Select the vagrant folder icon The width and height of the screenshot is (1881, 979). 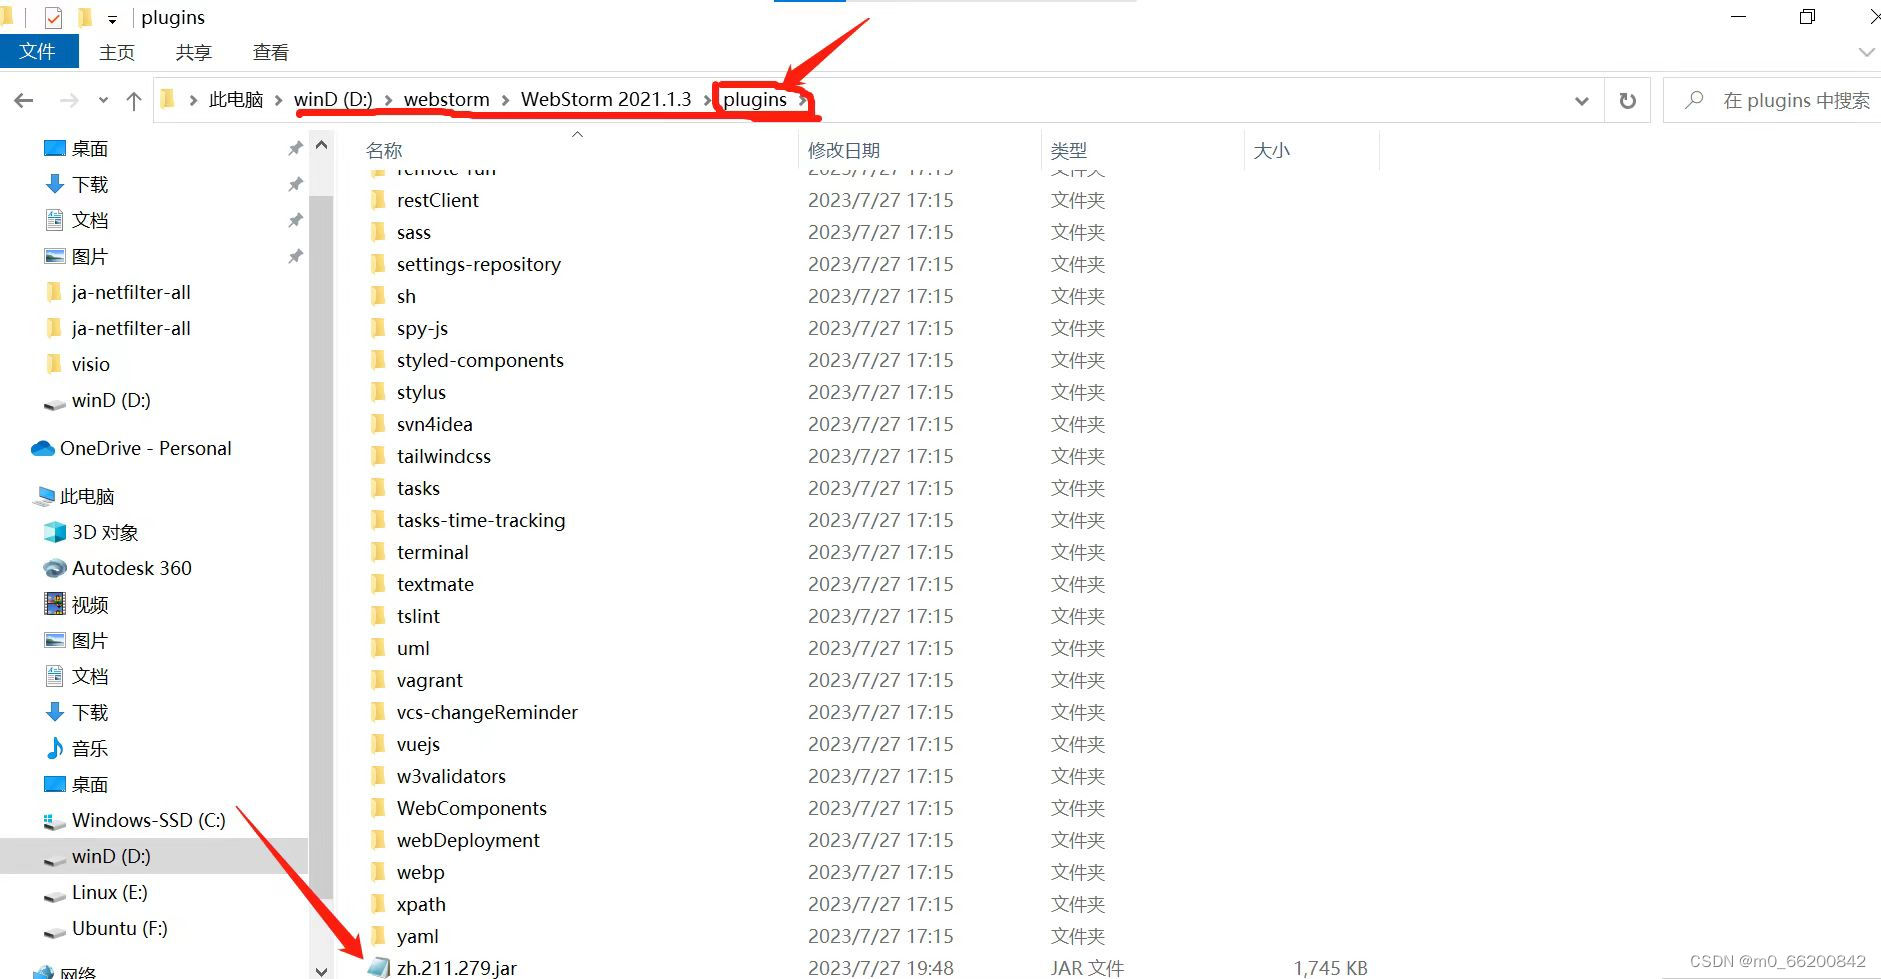click(x=378, y=680)
